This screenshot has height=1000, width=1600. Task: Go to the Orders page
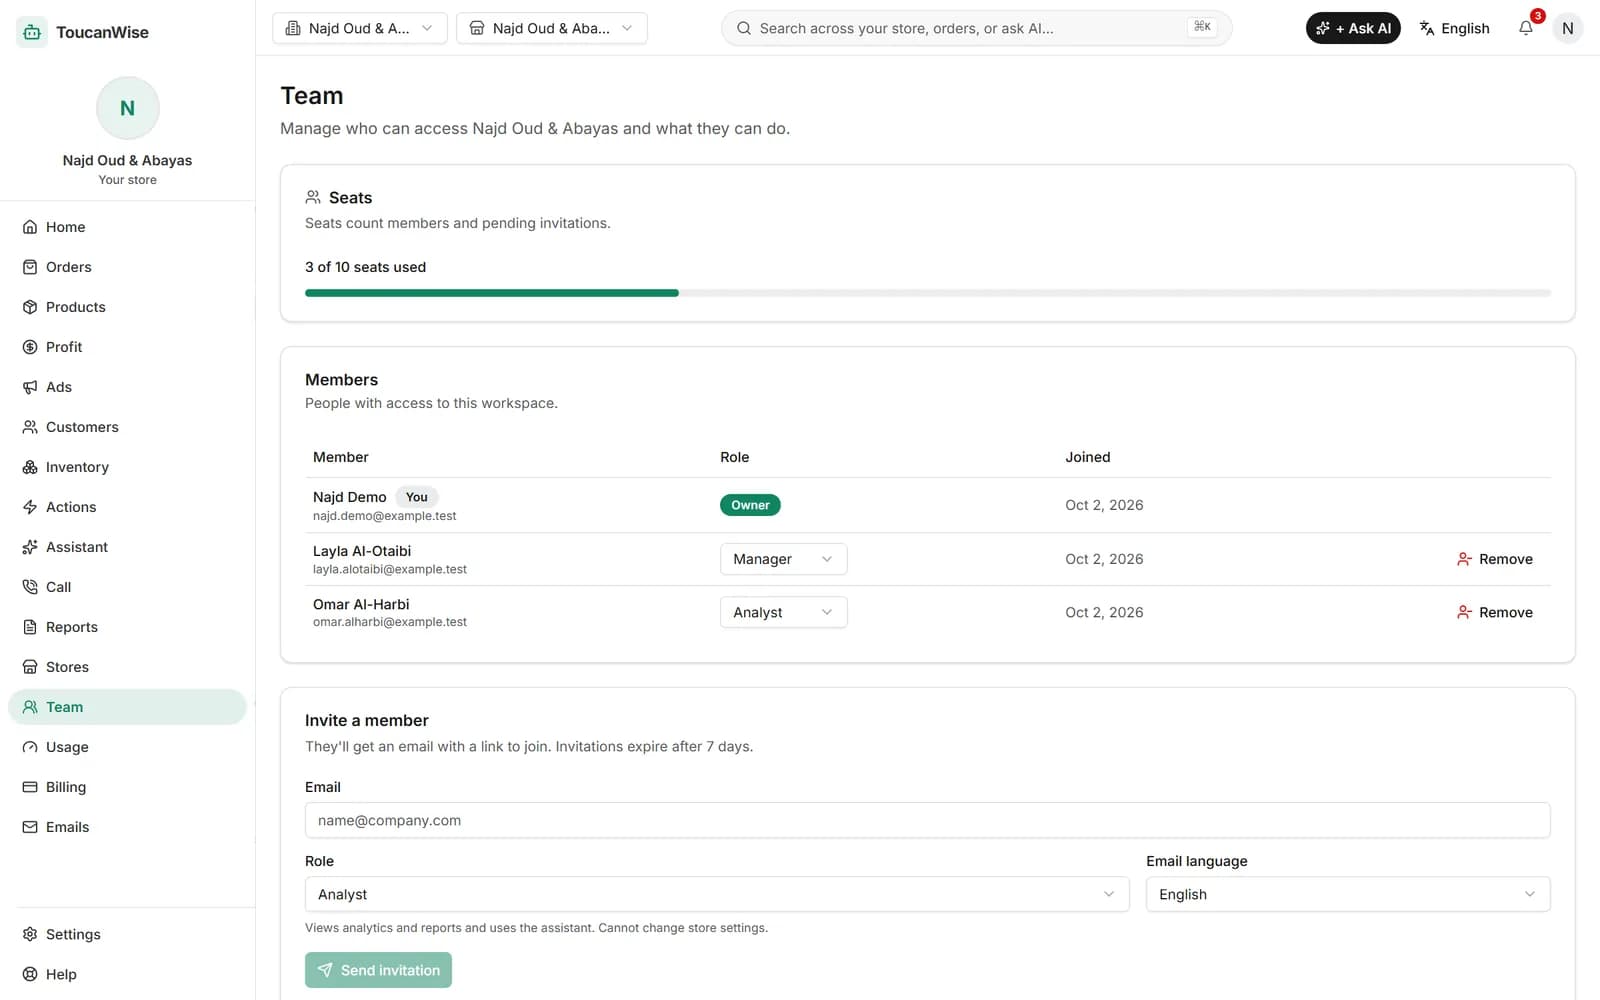tap(127, 267)
